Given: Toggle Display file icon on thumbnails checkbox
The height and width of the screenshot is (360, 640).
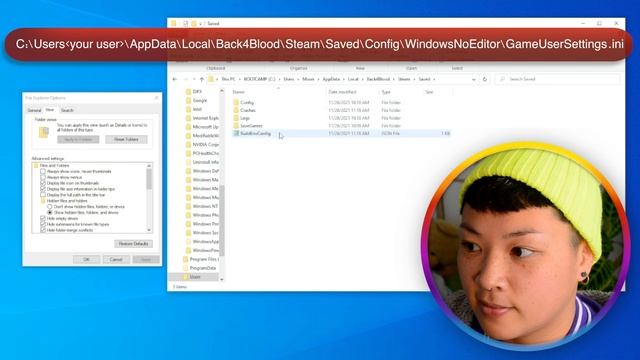Looking at the screenshot, I should (43, 183).
